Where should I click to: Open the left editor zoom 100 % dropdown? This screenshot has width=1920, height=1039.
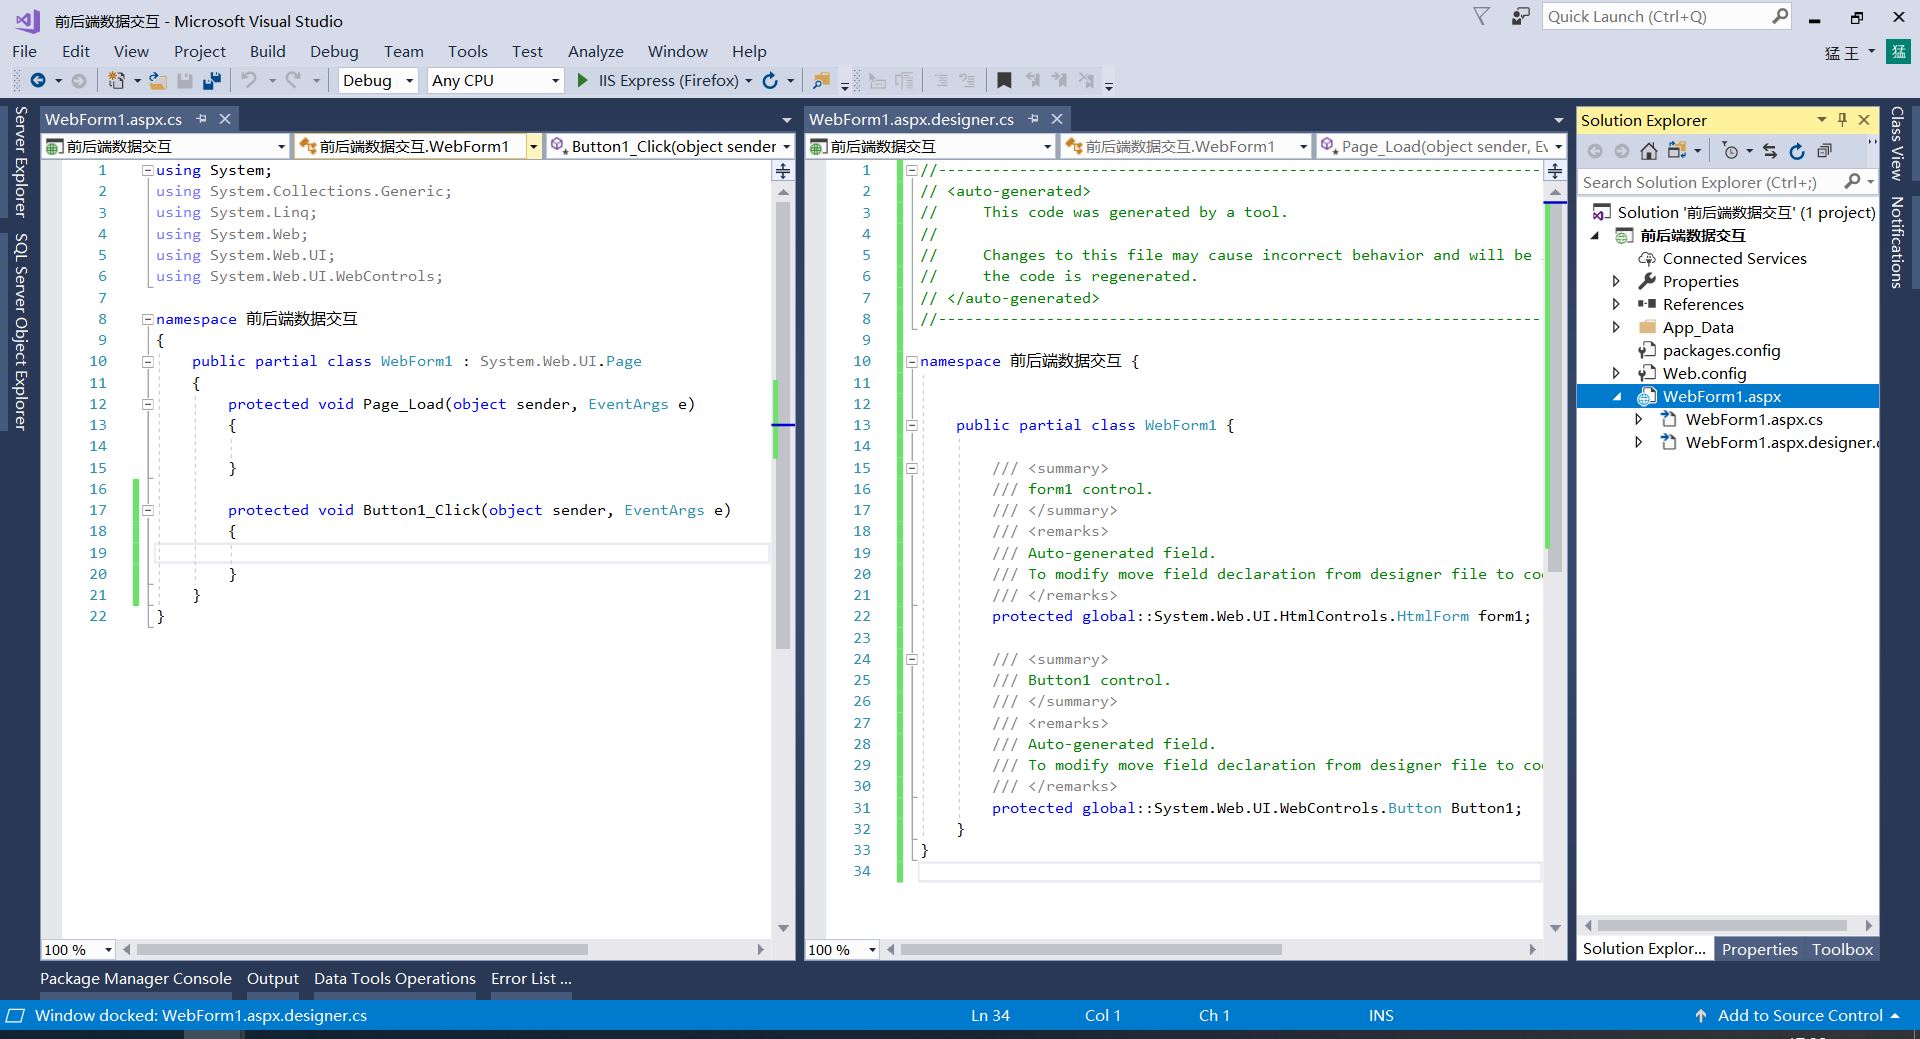tap(108, 949)
